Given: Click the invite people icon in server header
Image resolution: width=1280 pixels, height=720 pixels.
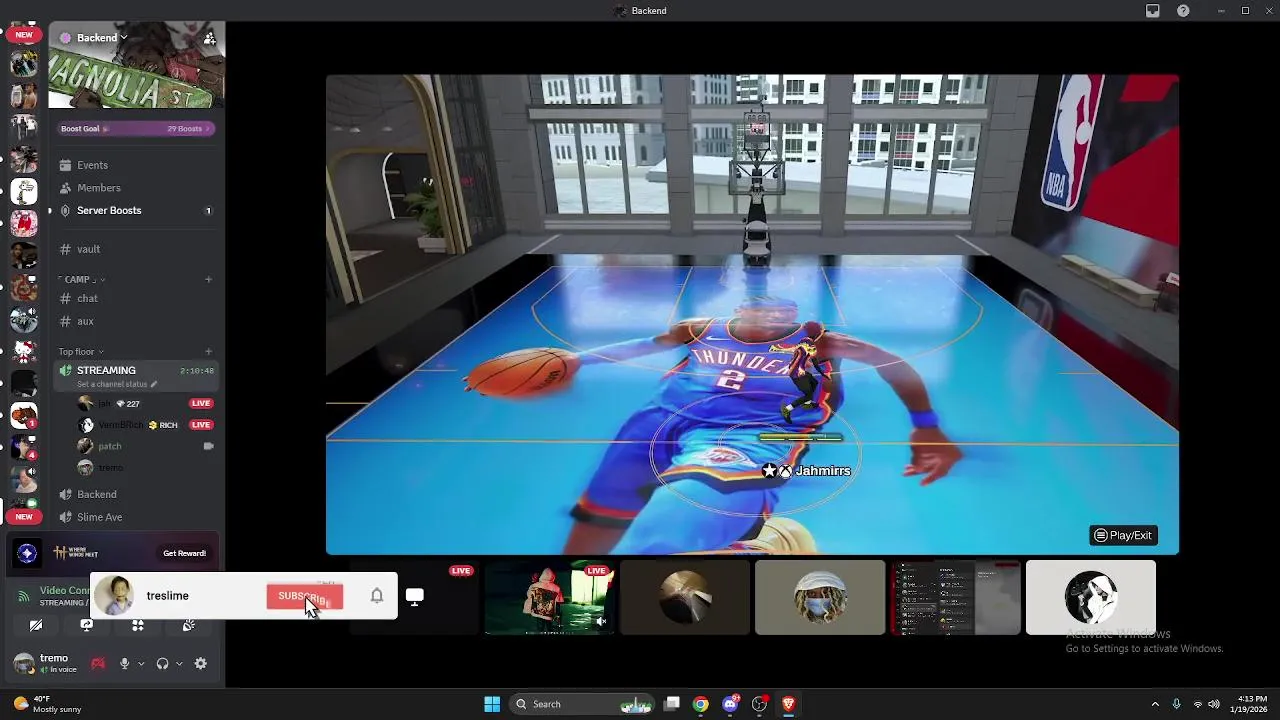Looking at the screenshot, I should 209,38.
